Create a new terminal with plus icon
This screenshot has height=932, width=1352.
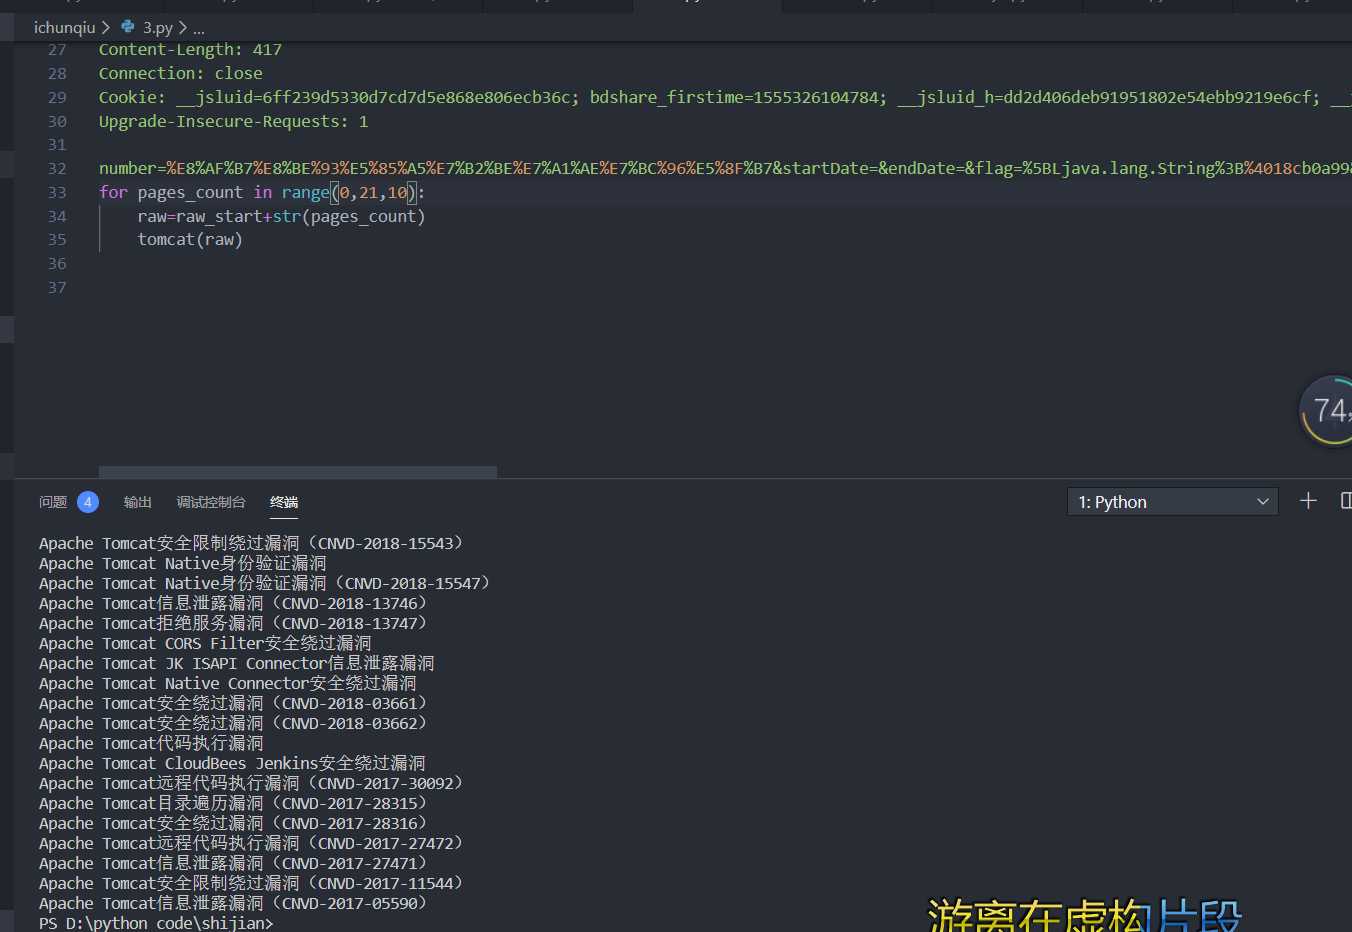[x=1308, y=501]
